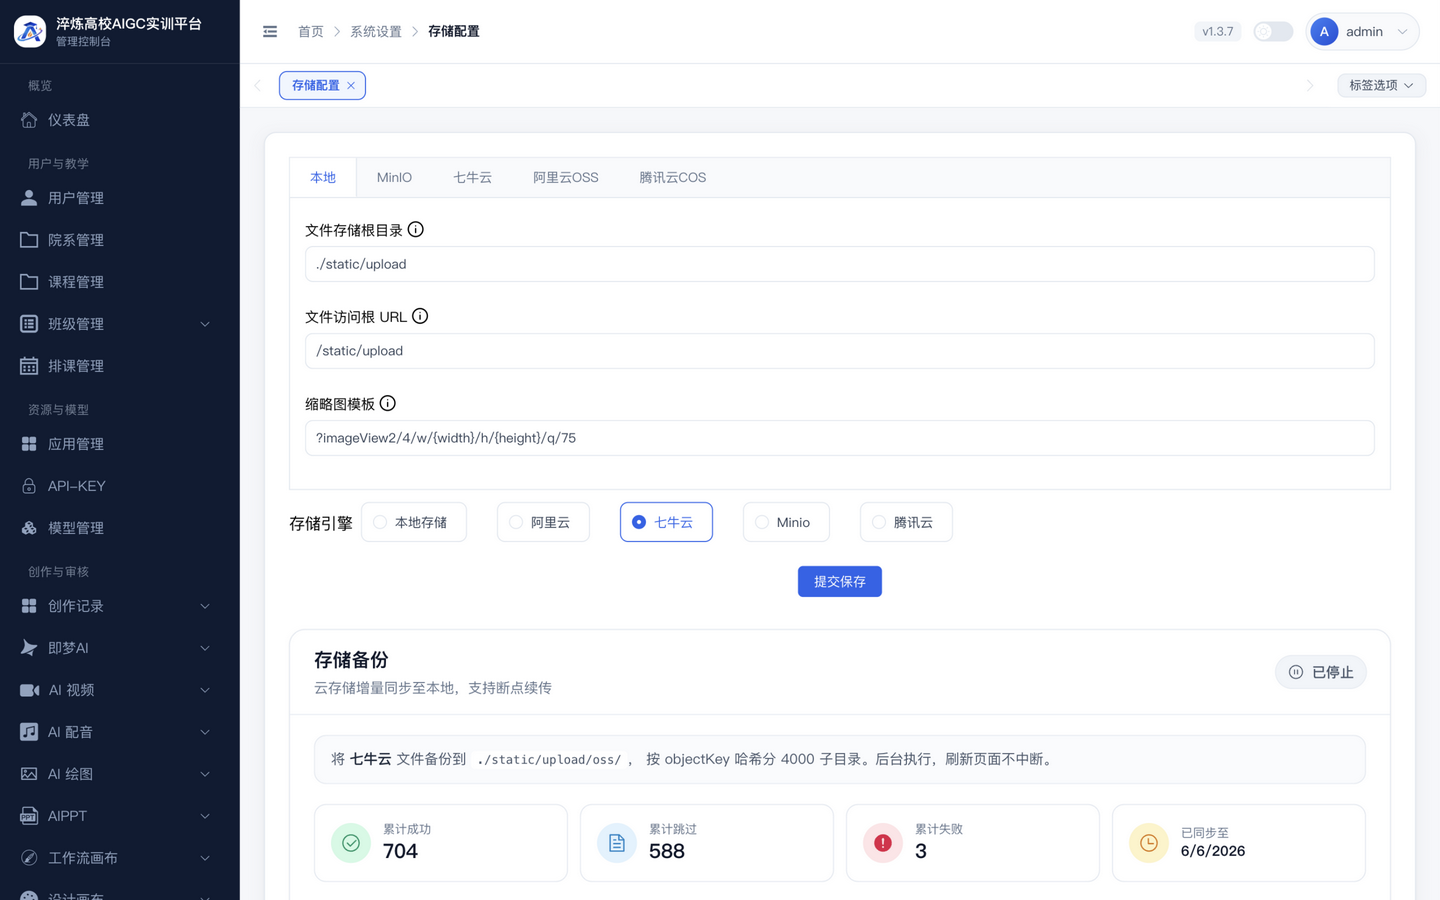Viewport: 1440px width, 900px height.
Task: Switch to the 七牛云 config tab
Action: click(x=472, y=177)
